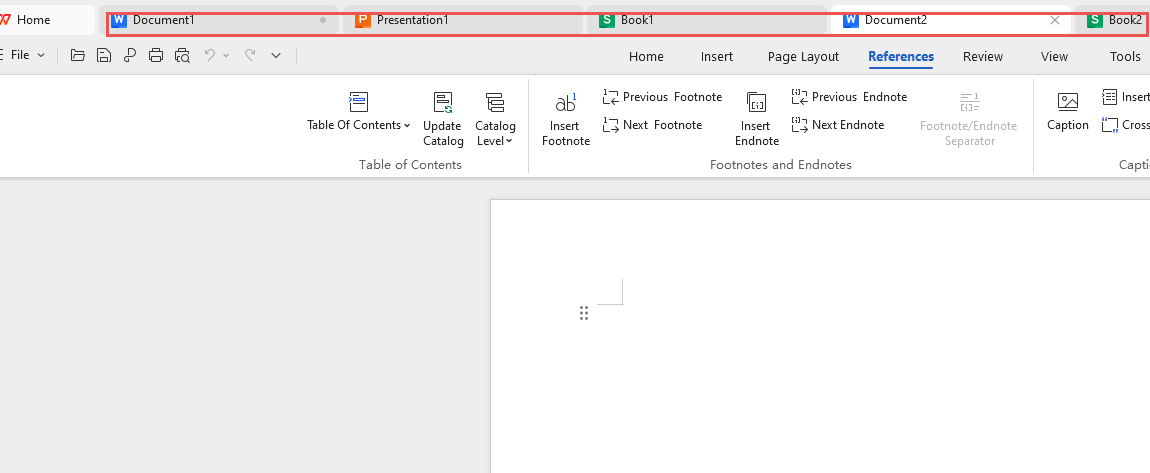Expand the Undo history dropdown
The height and width of the screenshot is (473, 1150).
[x=226, y=55]
